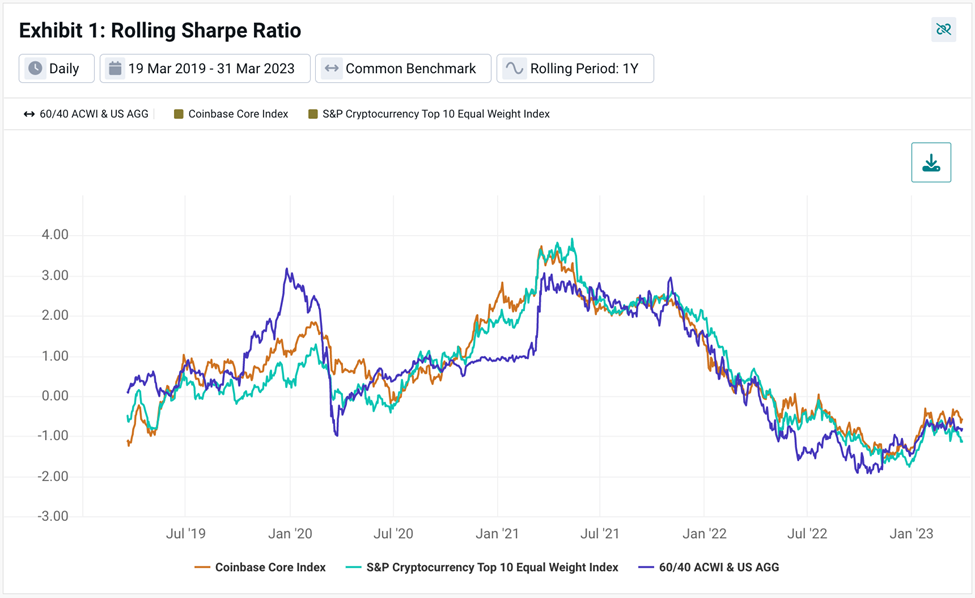Click the Jan '22 axis label

pos(704,533)
